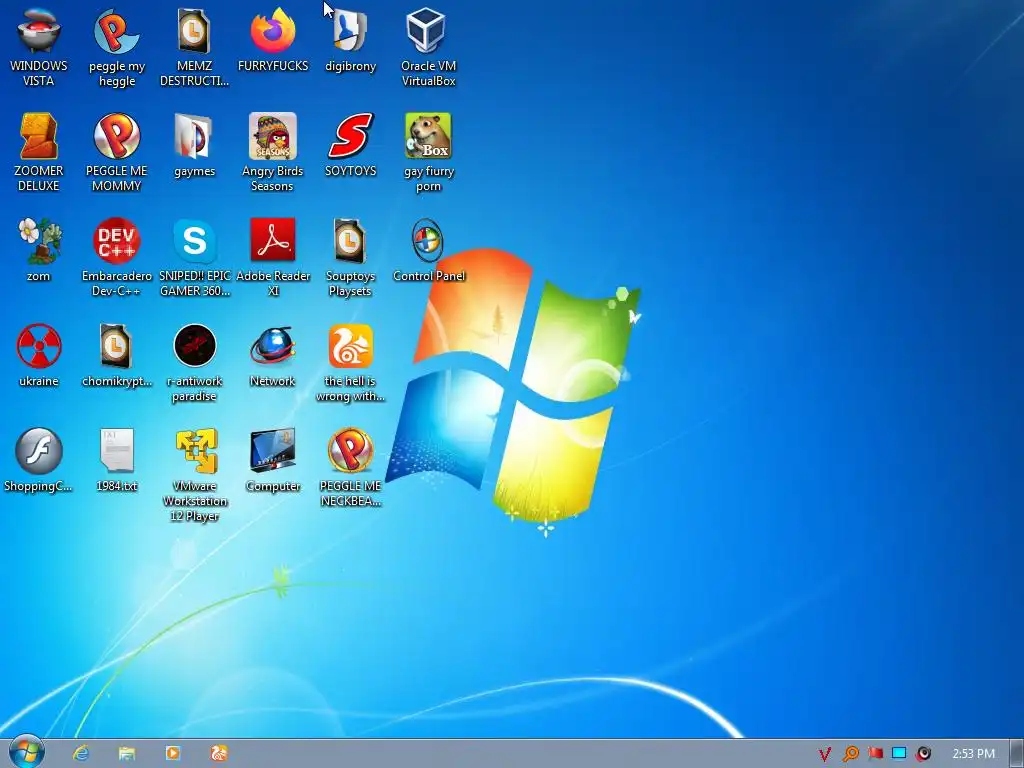1024x768 pixels.
Task: Open Windows Explorer from the taskbar
Action: [127, 754]
